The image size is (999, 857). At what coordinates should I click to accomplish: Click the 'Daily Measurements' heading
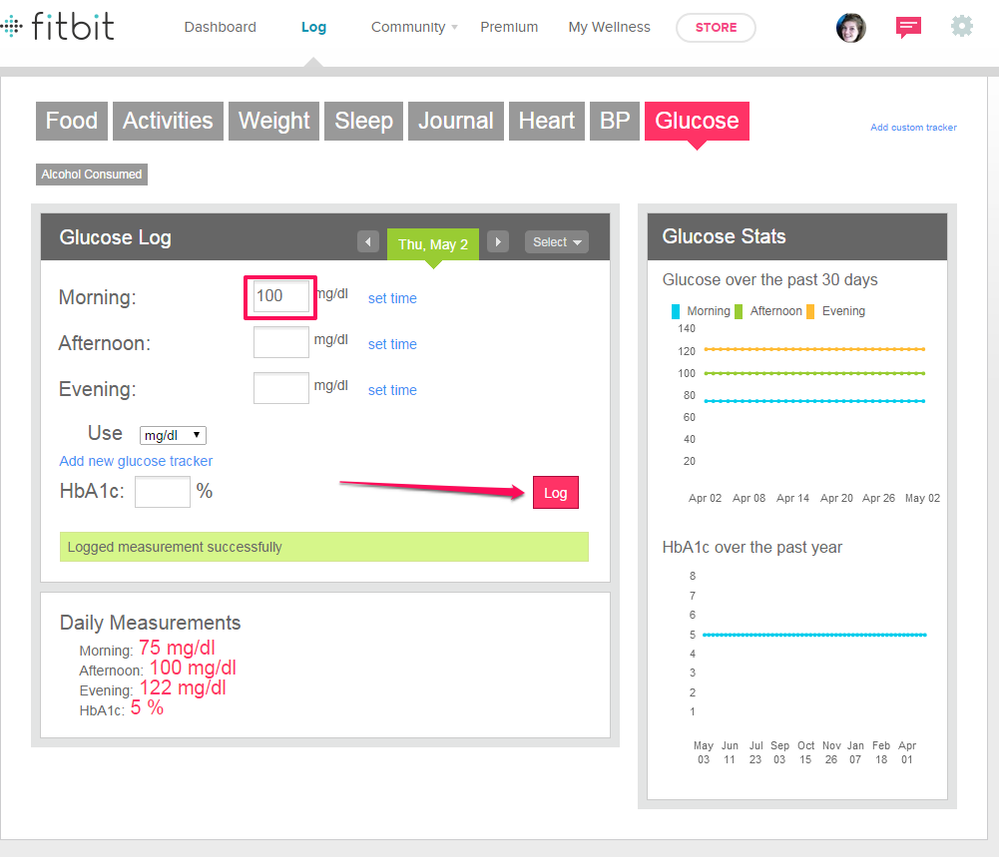pos(150,623)
